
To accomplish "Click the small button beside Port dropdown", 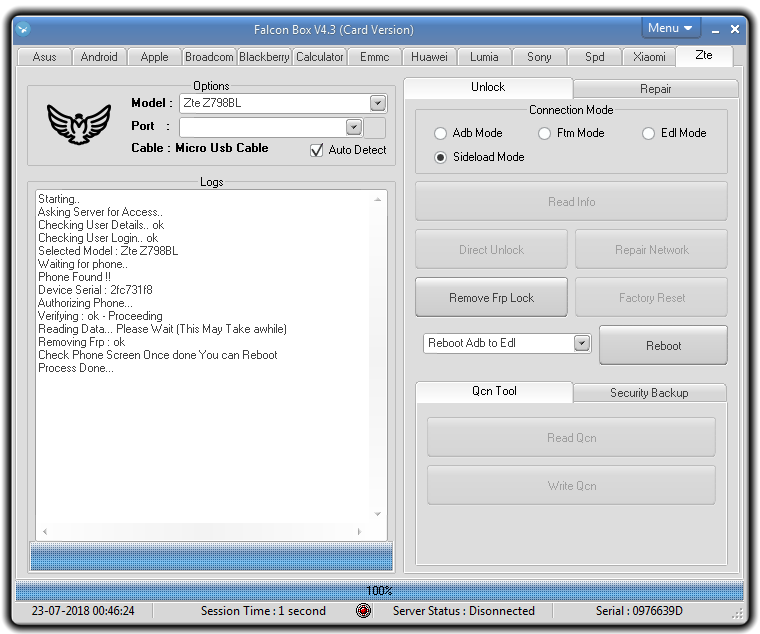I will tap(375, 128).
